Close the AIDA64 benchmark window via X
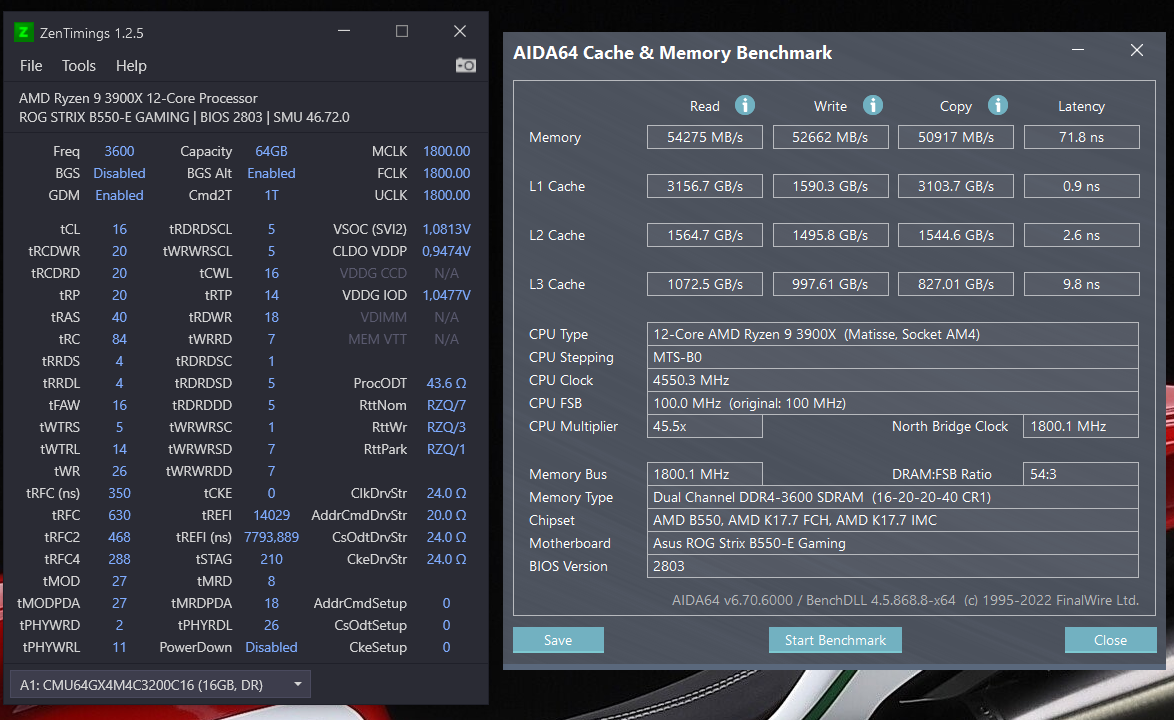Image resolution: width=1174 pixels, height=720 pixels. [x=1137, y=50]
